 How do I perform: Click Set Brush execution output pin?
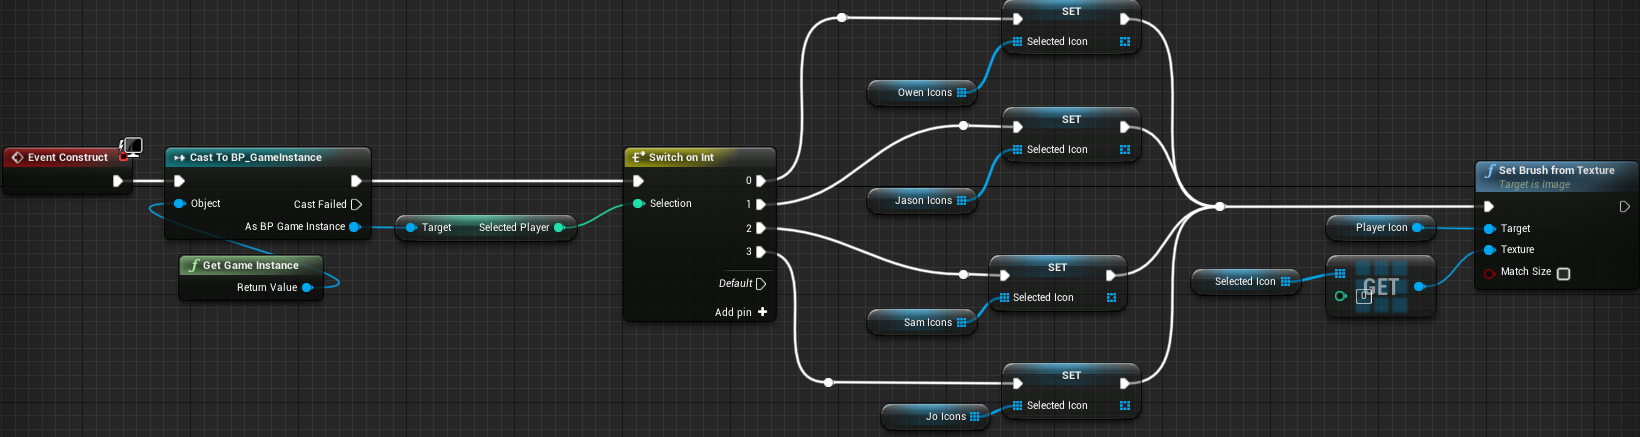[1624, 207]
